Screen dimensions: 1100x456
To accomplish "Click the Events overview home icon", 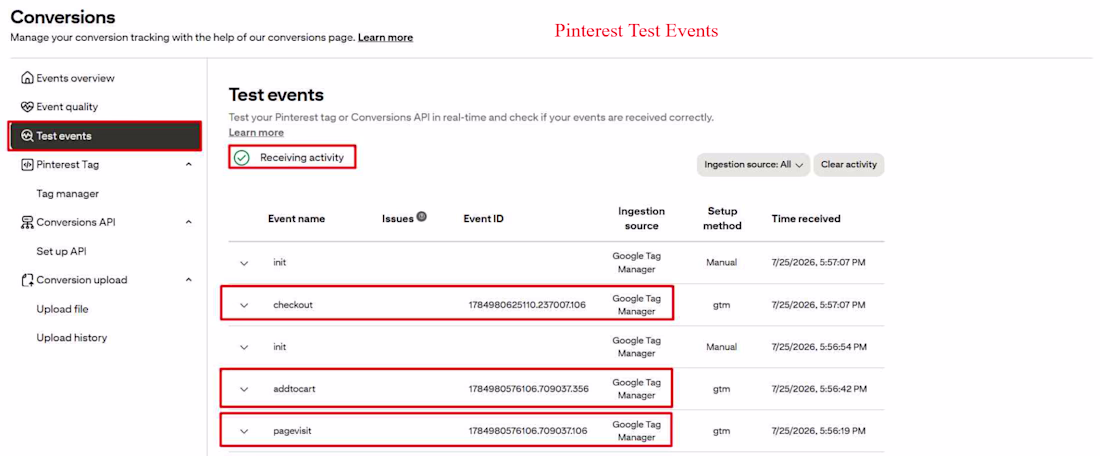I will coord(27,78).
